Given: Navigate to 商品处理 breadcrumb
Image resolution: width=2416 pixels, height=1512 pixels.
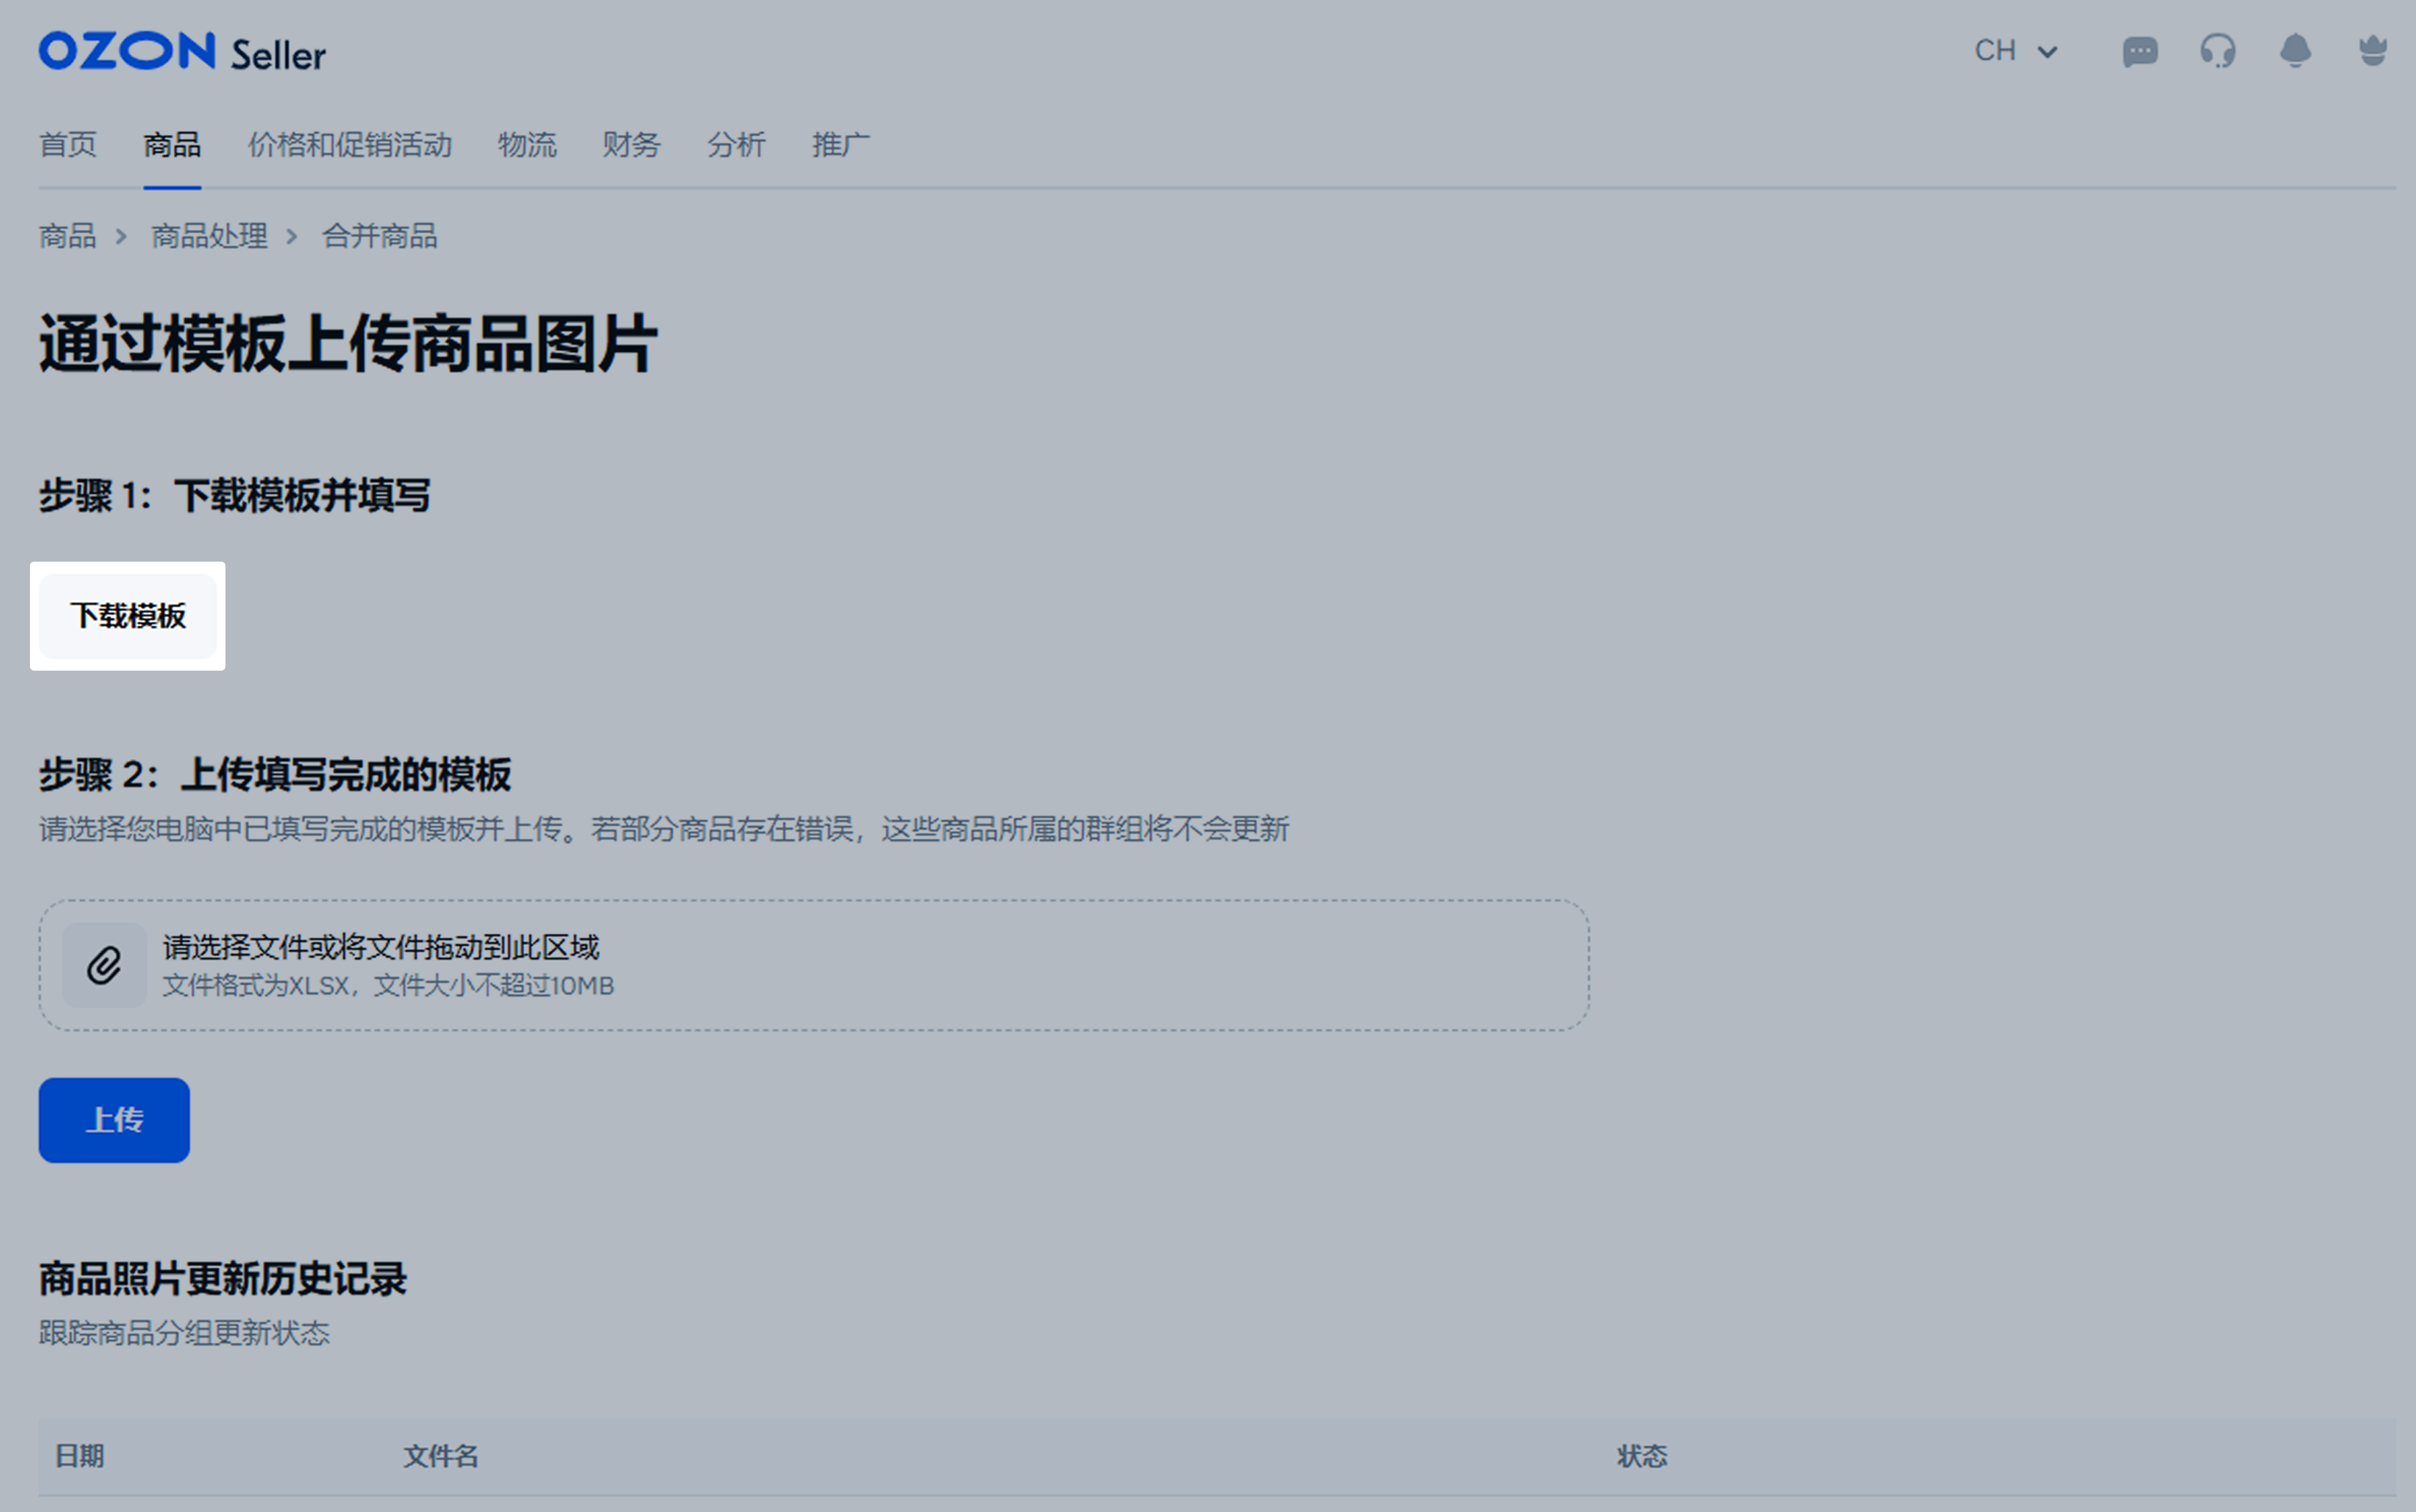Looking at the screenshot, I should (x=209, y=236).
